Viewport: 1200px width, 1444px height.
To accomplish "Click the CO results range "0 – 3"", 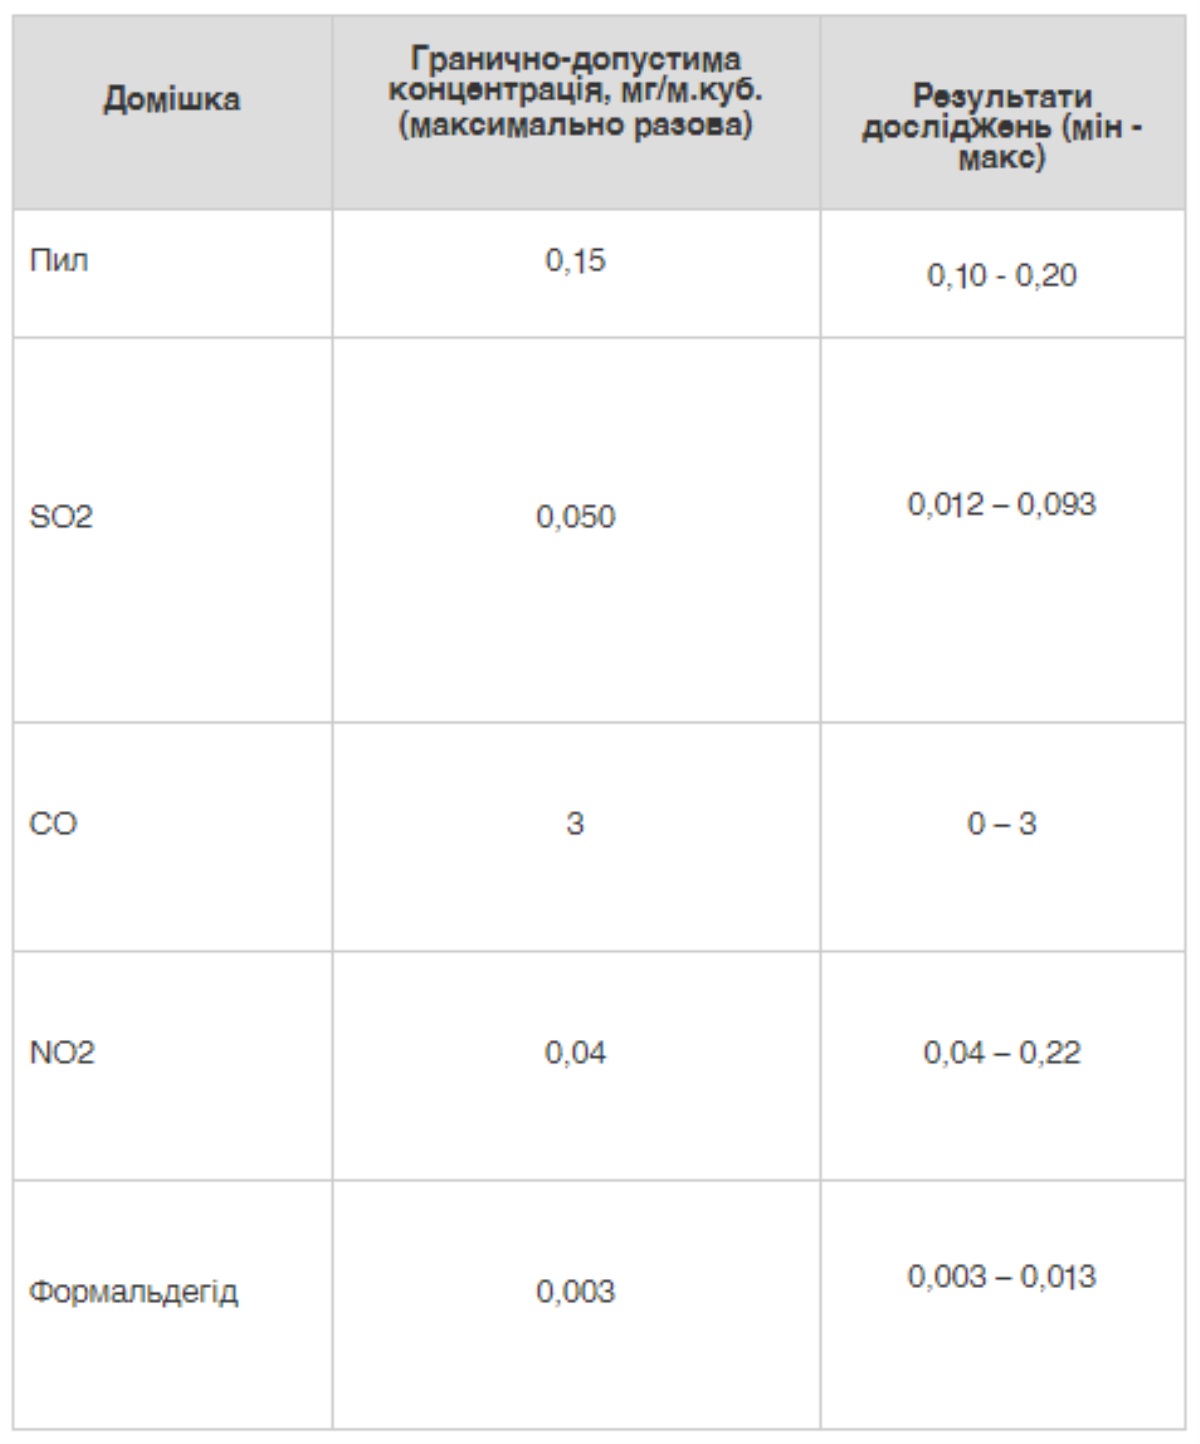I will (x=1002, y=824).
